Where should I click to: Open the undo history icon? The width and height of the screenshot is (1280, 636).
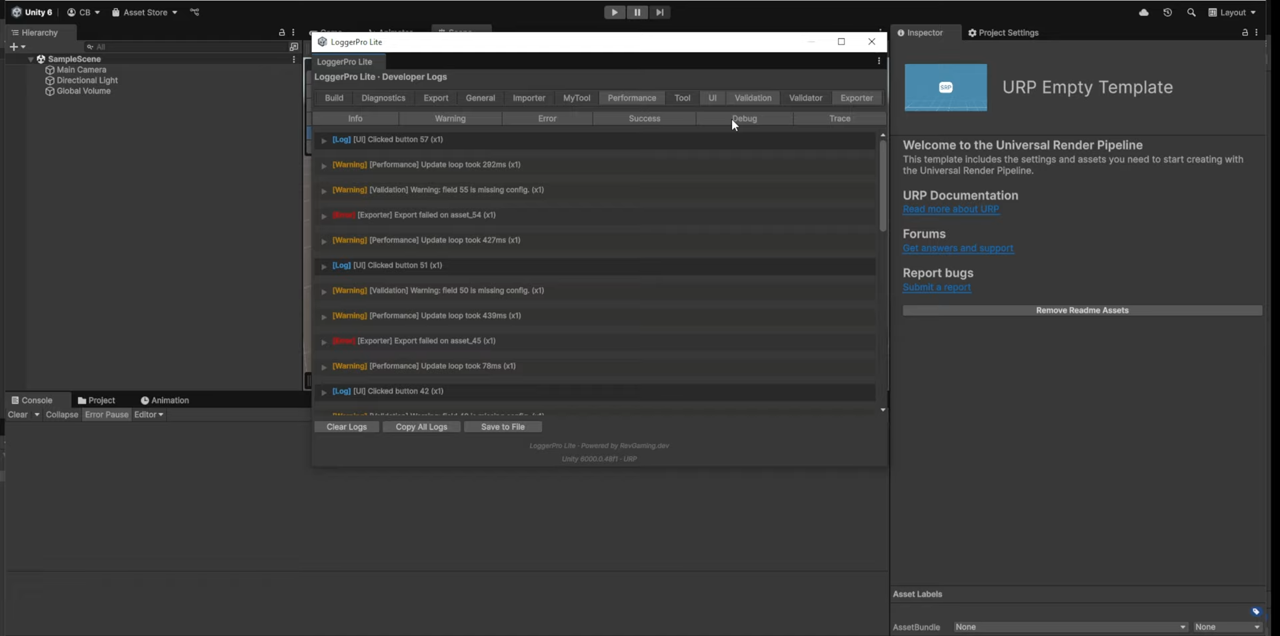(1167, 12)
